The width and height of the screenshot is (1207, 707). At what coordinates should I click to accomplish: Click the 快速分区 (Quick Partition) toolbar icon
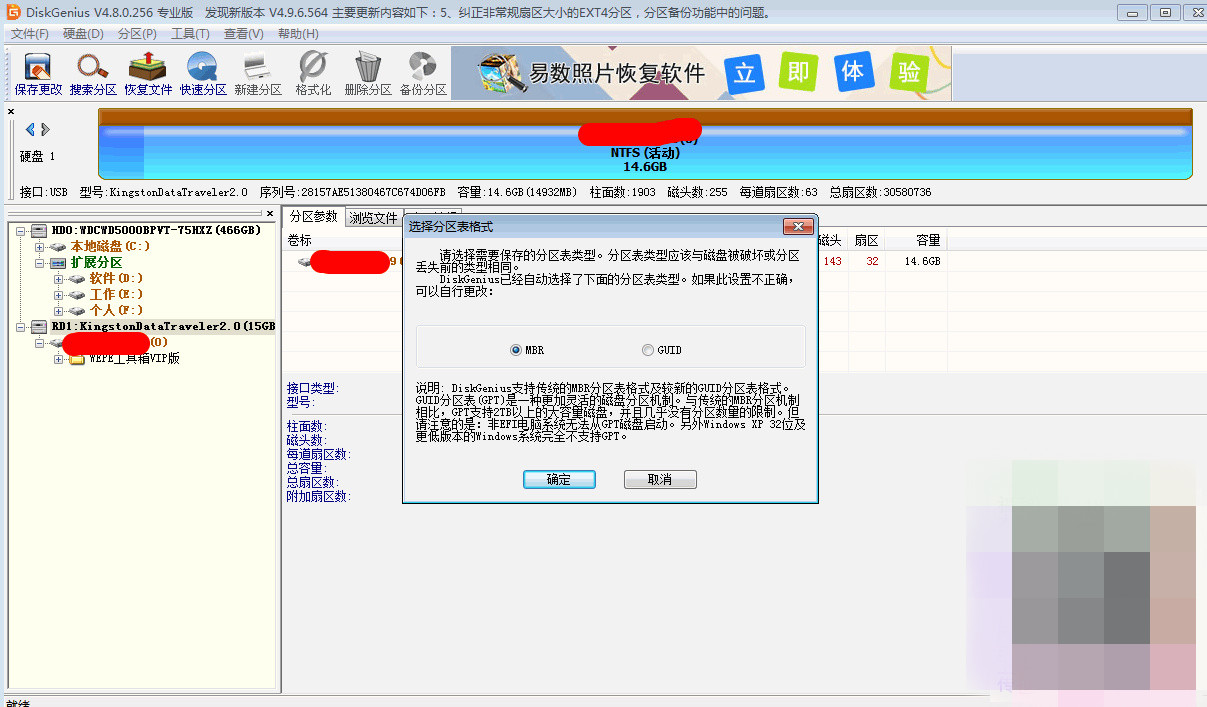point(203,74)
